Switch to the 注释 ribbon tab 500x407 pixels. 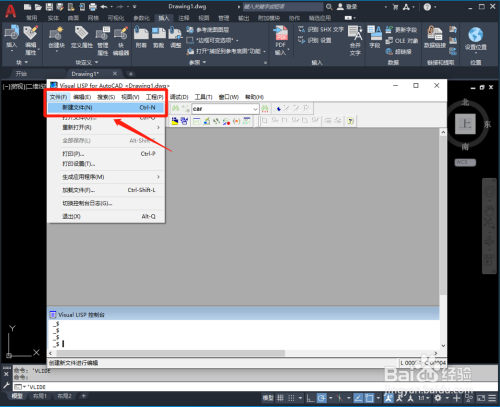coord(184,18)
